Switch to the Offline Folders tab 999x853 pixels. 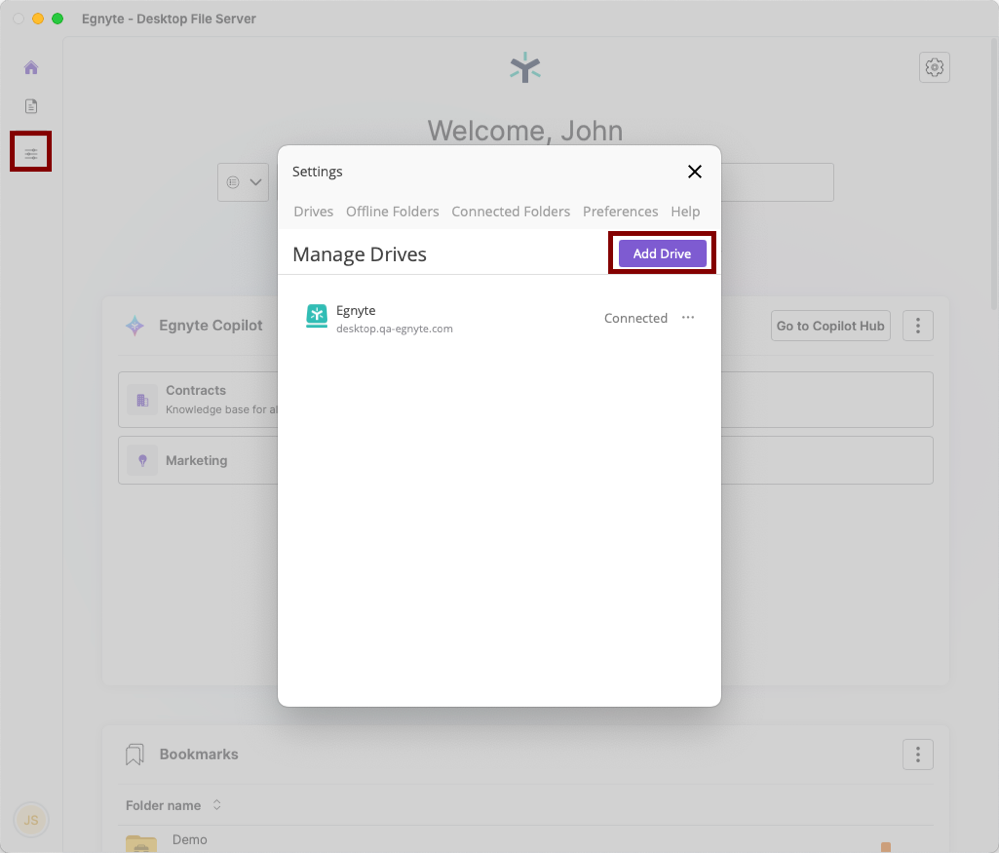coord(392,211)
